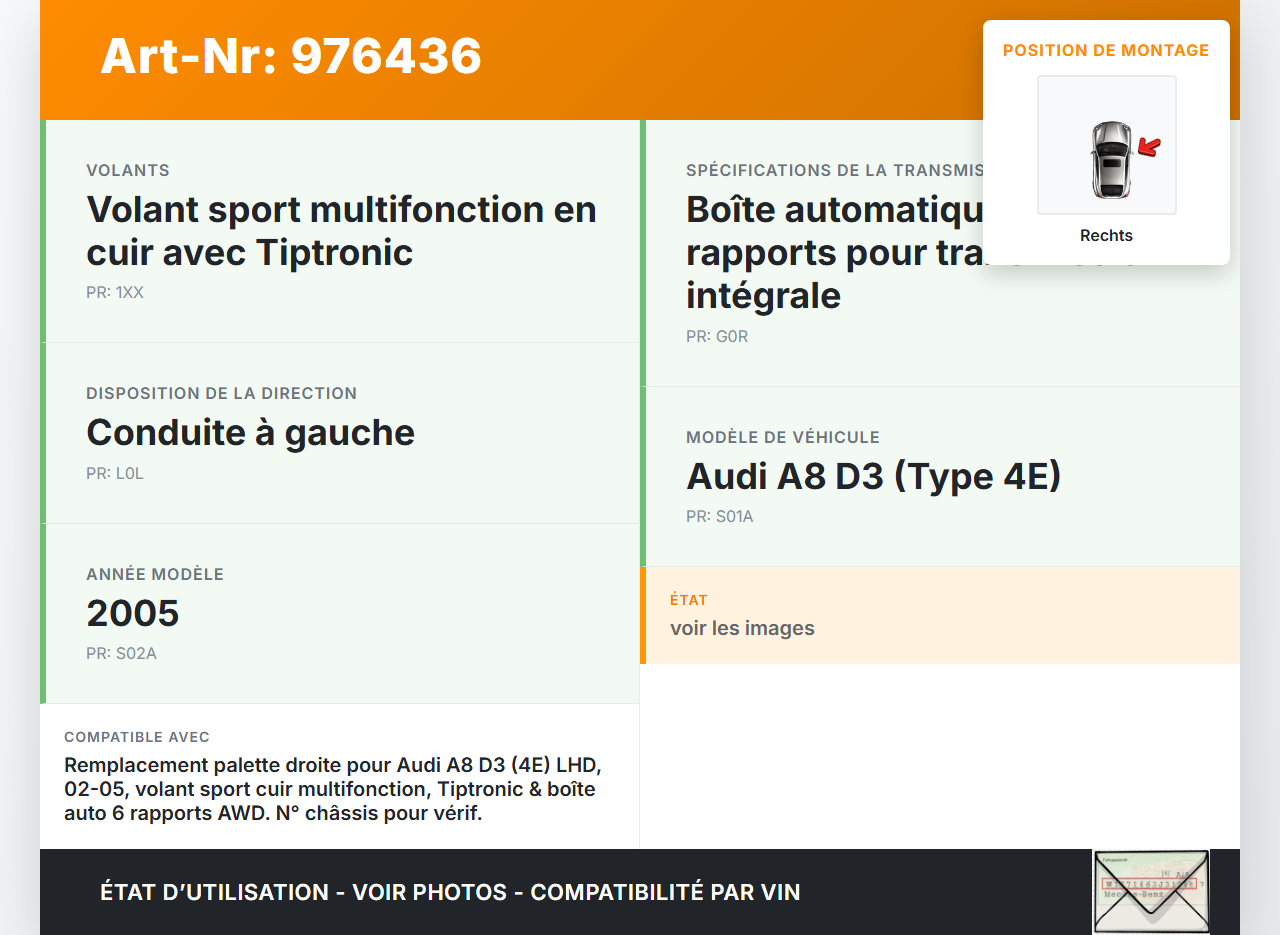The height and width of the screenshot is (935, 1280).
Task: Click the orange POSITION DE MONTAGE header icon
Action: pyautogui.click(x=1106, y=49)
